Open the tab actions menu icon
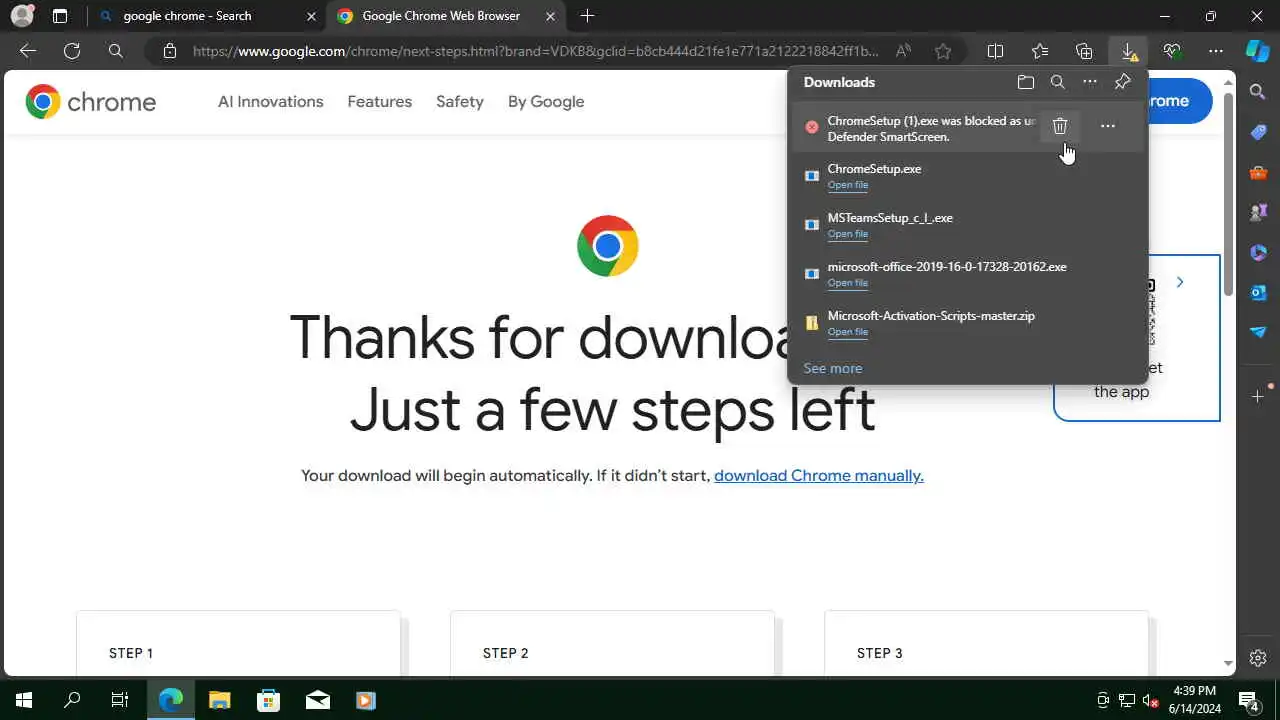This screenshot has height=720, width=1280. click(60, 16)
